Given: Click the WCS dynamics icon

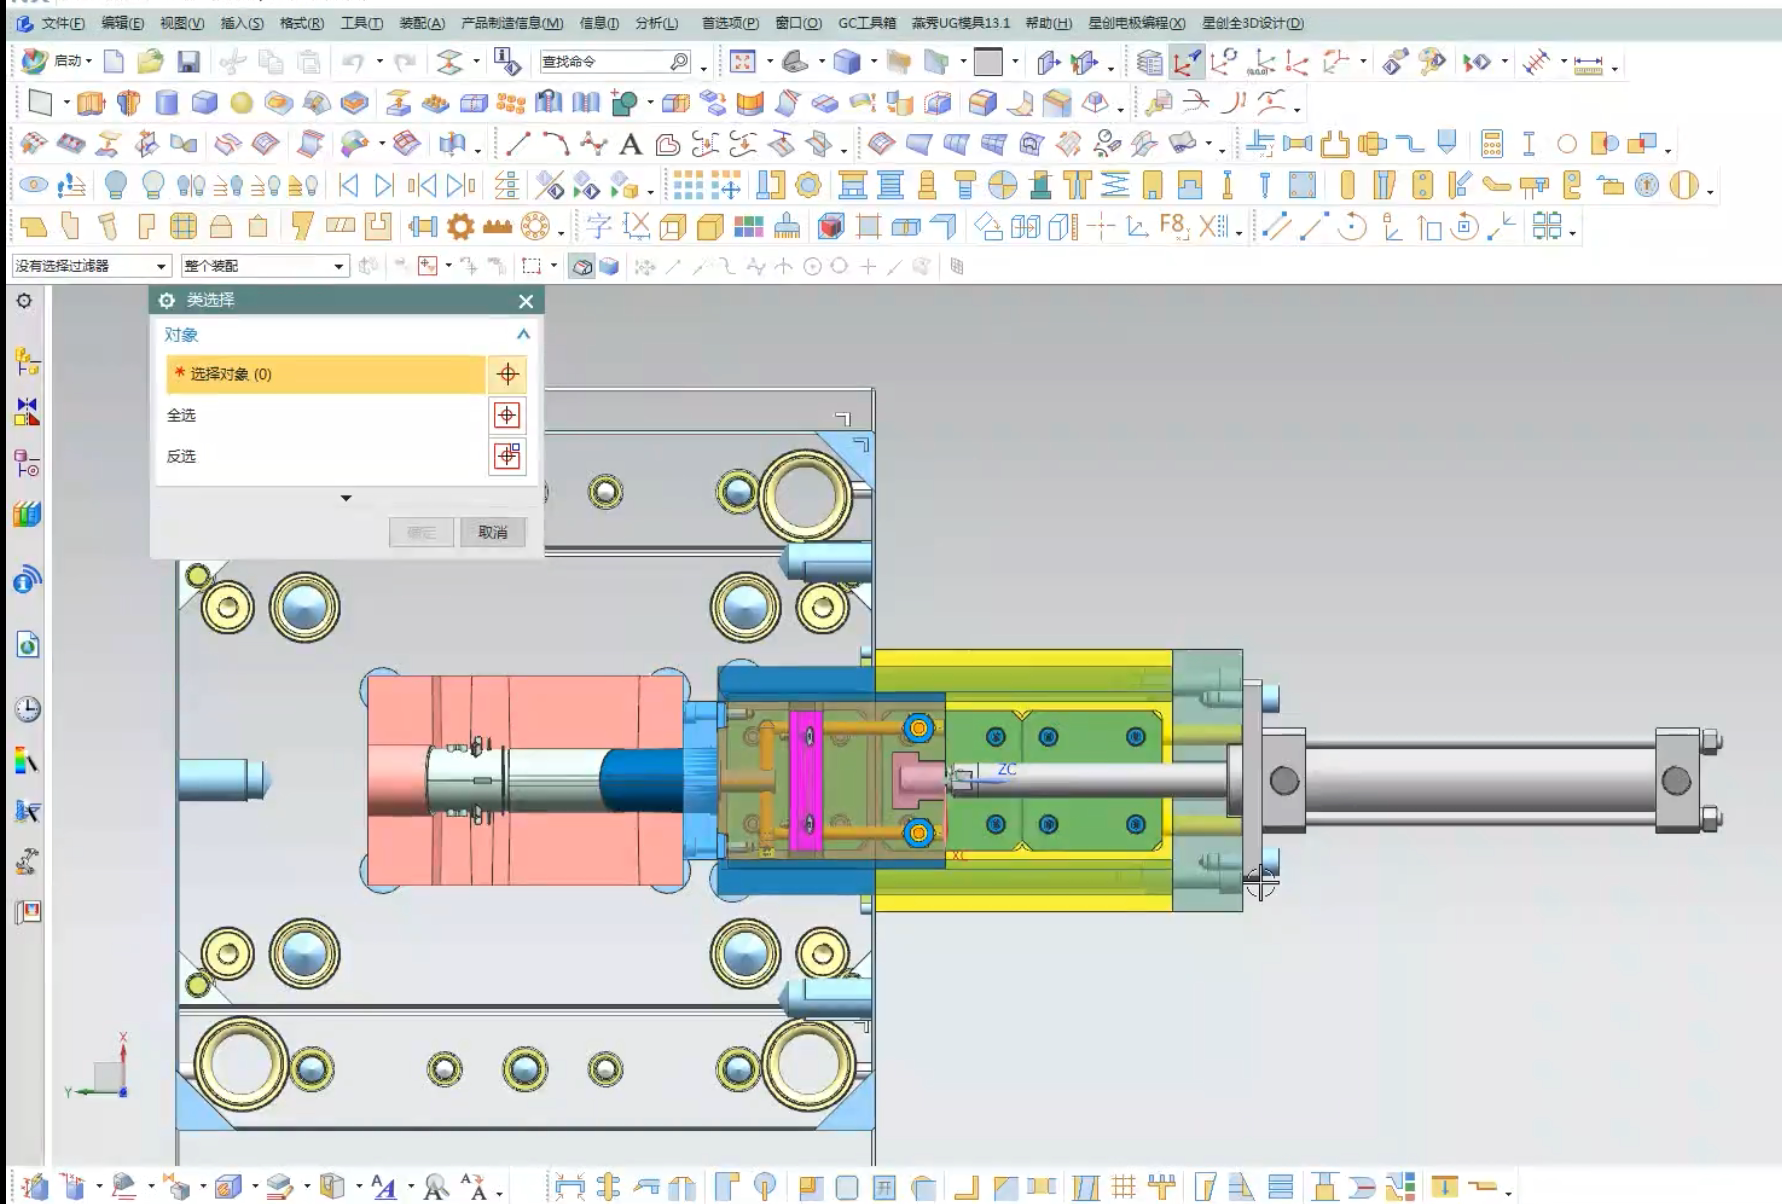Looking at the screenshot, I should [1186, 63].
